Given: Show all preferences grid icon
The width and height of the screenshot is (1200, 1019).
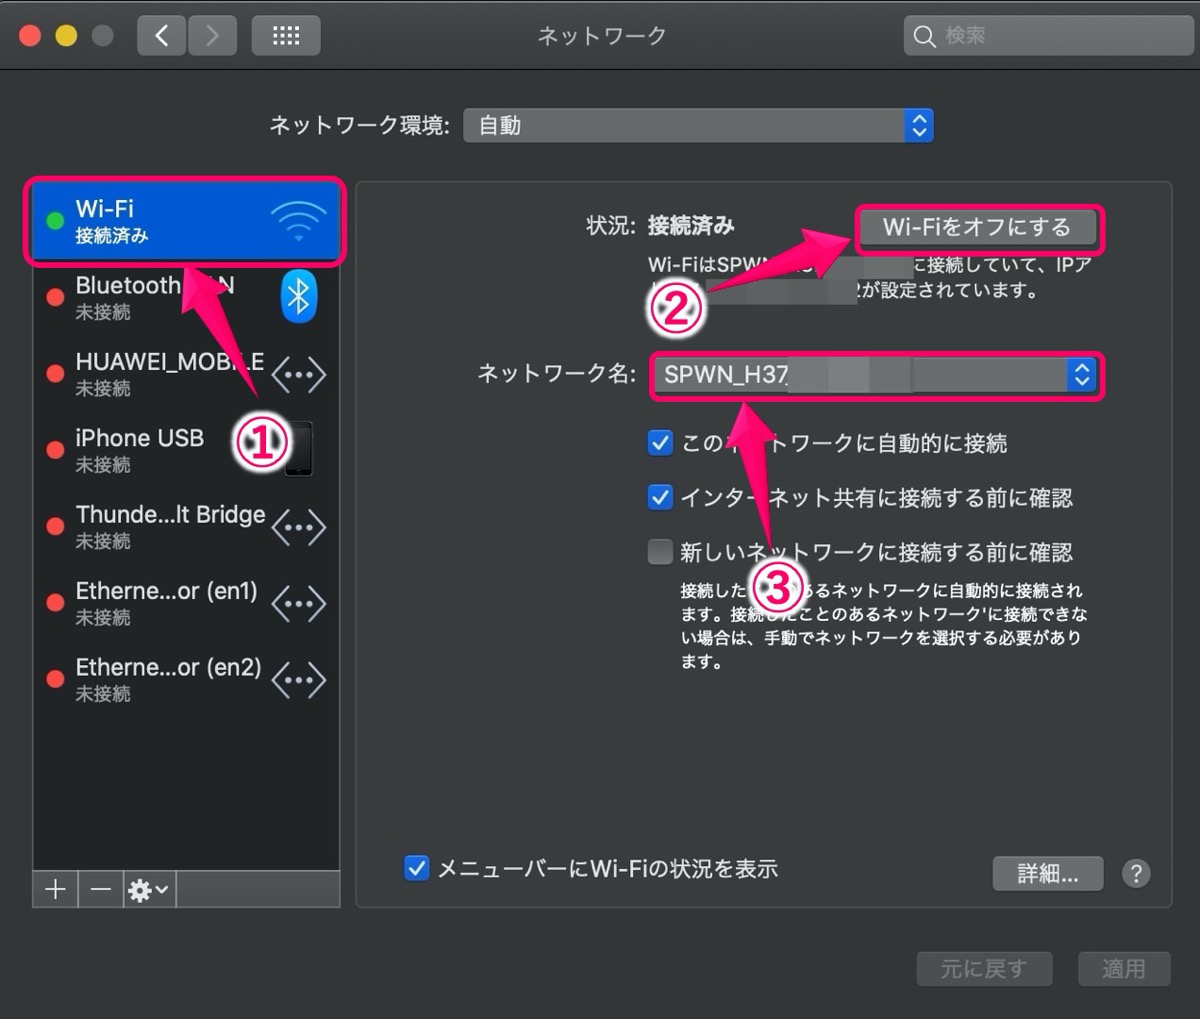Looking at the screenshot, I should tap(286, 36).
